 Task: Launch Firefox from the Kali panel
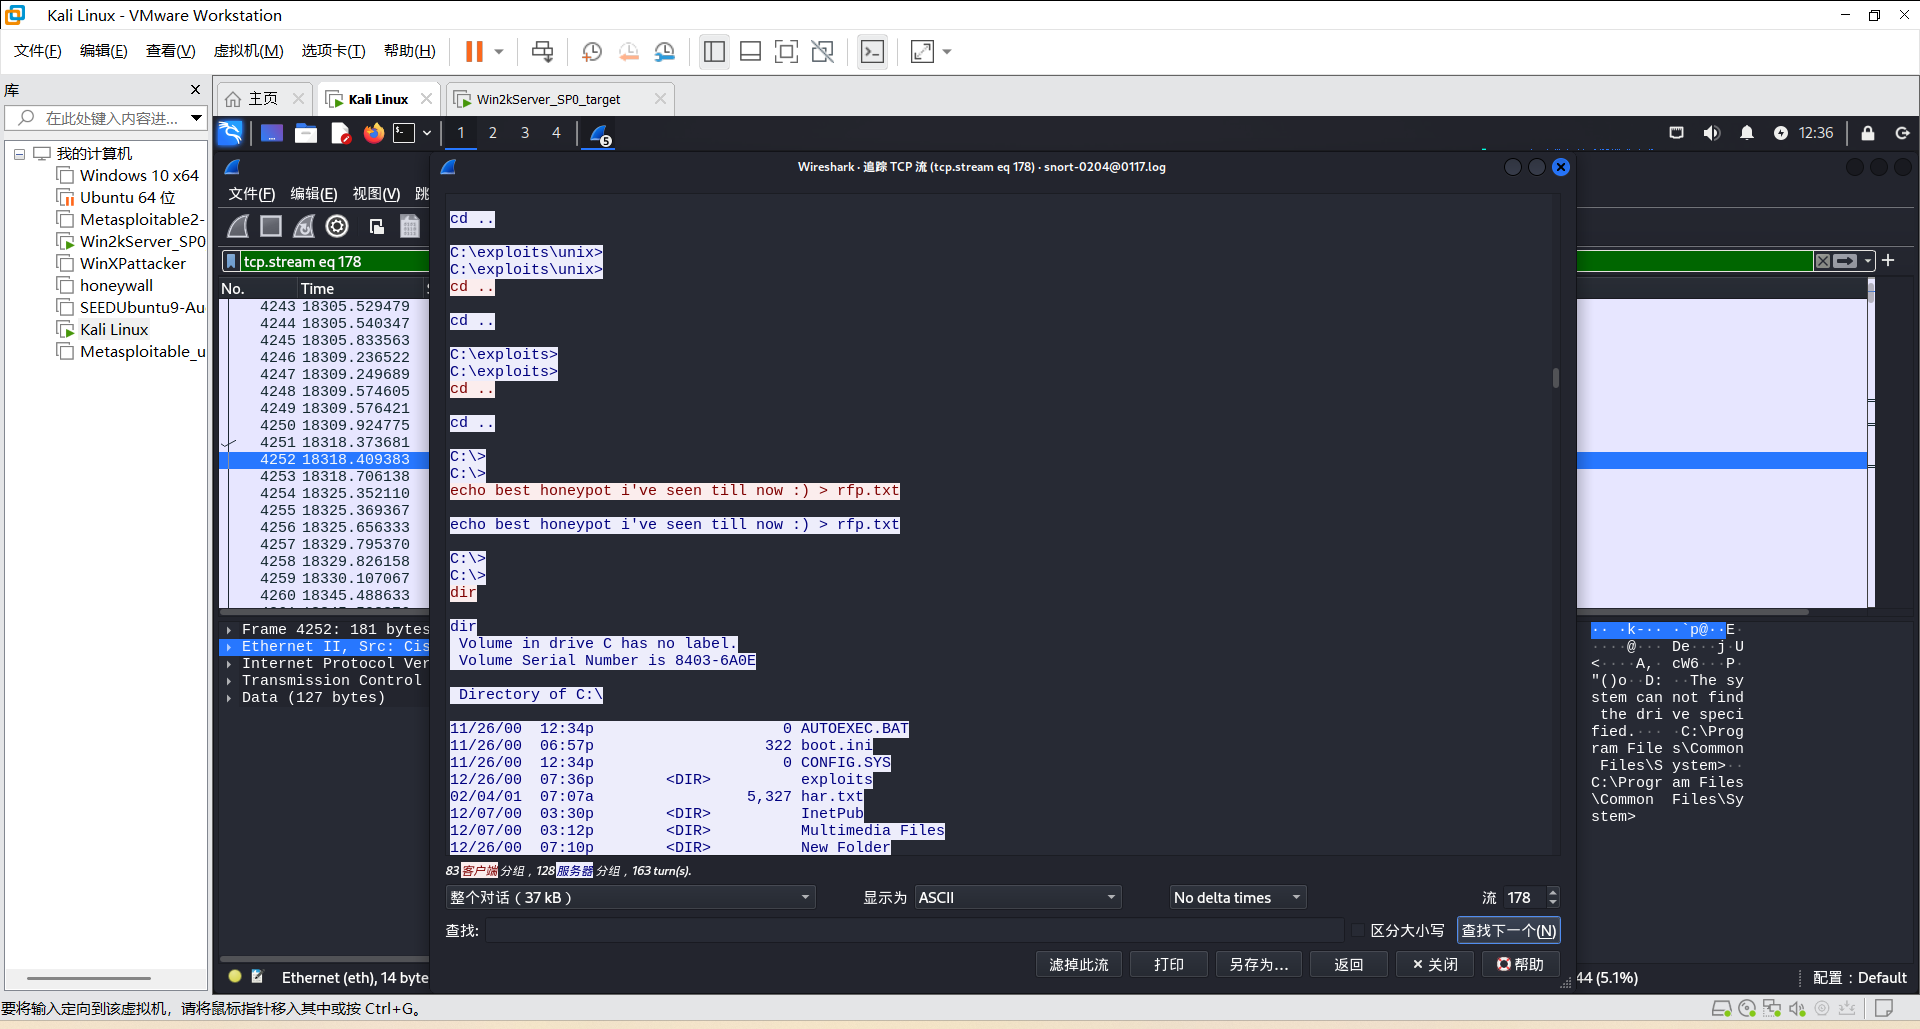click(374, 133)
